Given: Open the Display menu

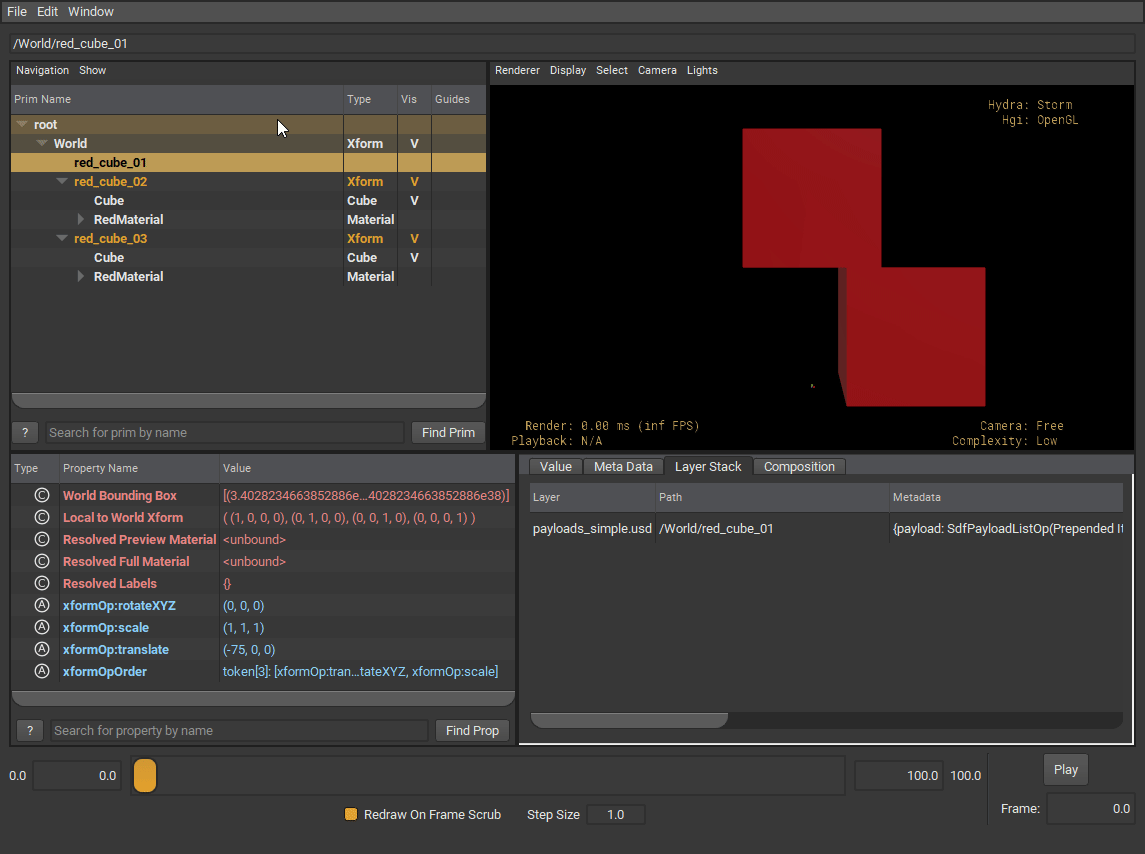Looking at the screenshot, I should click(568, 70).
